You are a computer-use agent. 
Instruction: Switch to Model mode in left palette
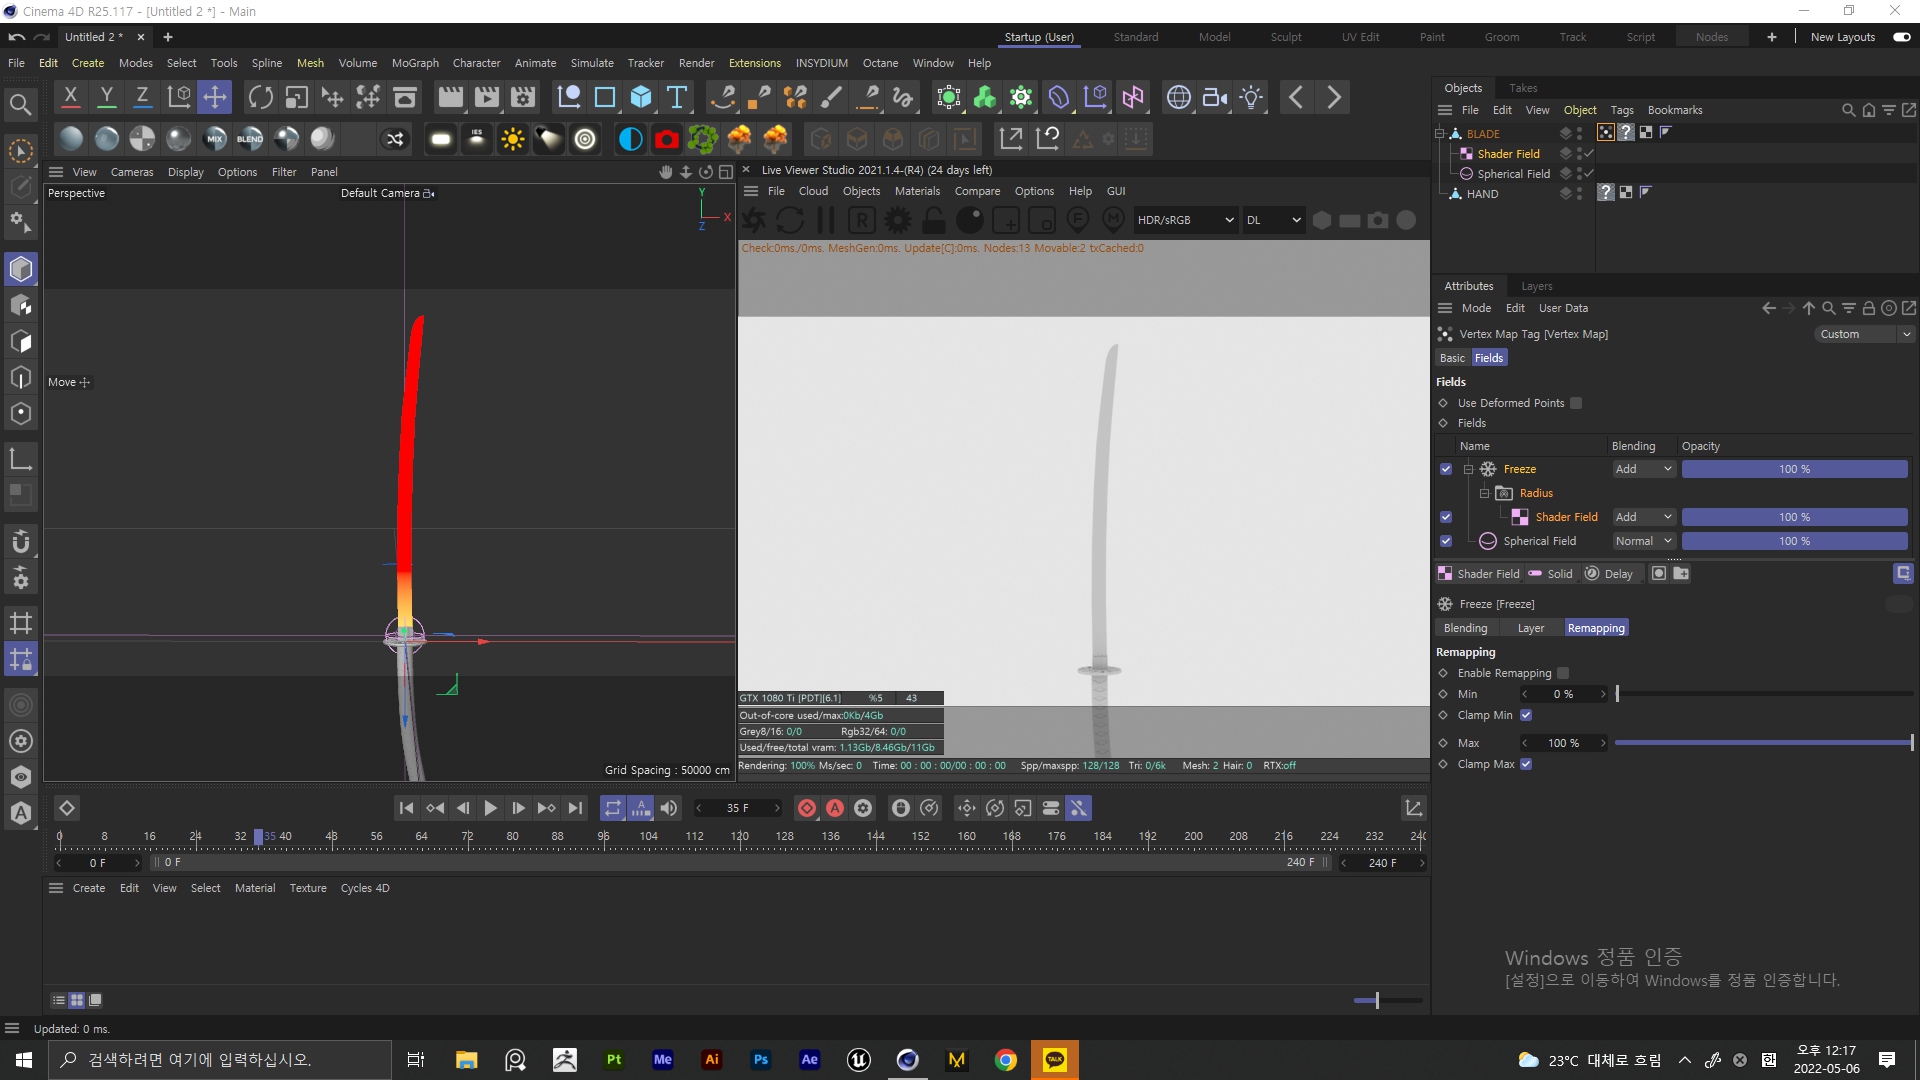pos(21,269)
